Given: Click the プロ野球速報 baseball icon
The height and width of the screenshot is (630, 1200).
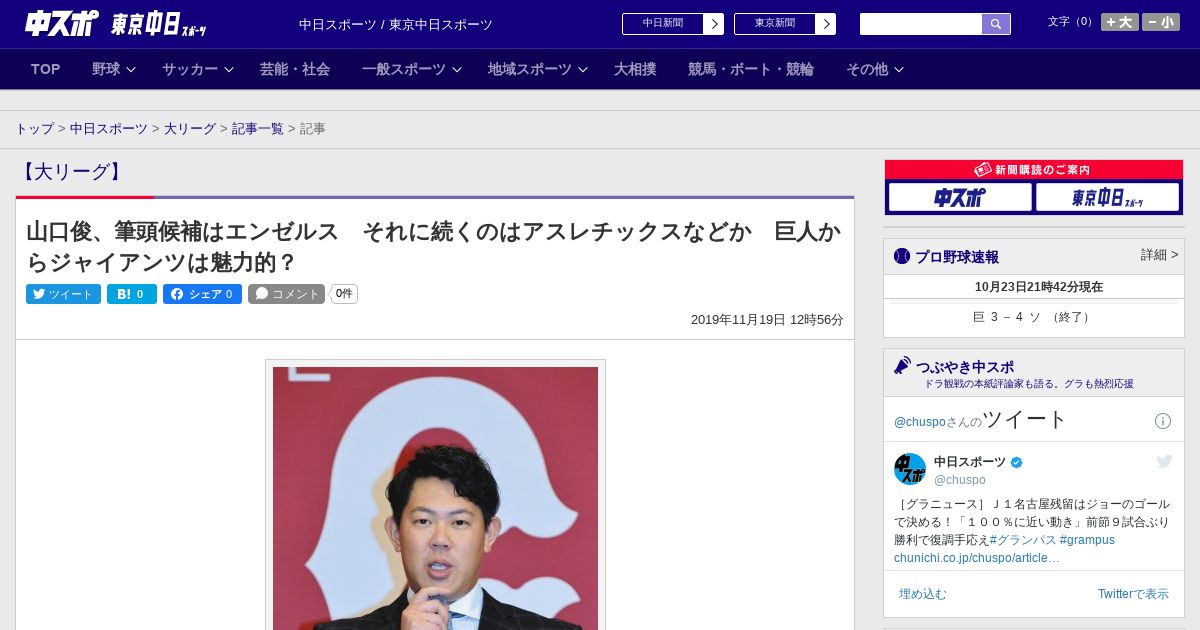Looking at the screenshot, I should [x=902, y=256].
